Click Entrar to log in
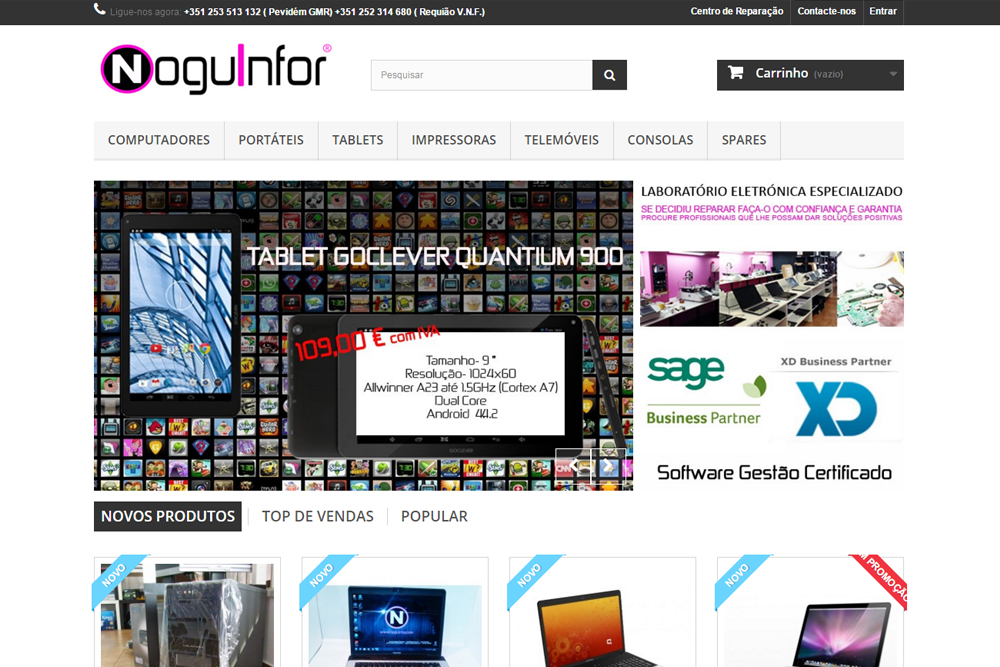This screenshot has width=1000, height=667. [x=883, y=11]
